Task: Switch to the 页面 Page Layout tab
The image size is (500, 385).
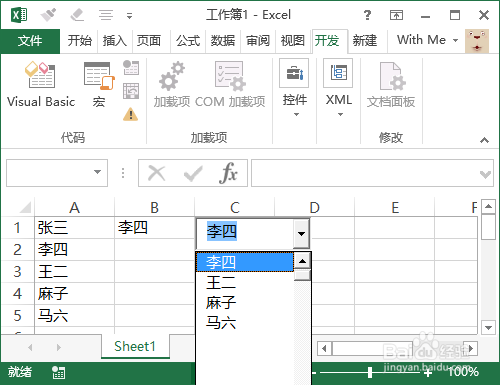Action: 149,41
